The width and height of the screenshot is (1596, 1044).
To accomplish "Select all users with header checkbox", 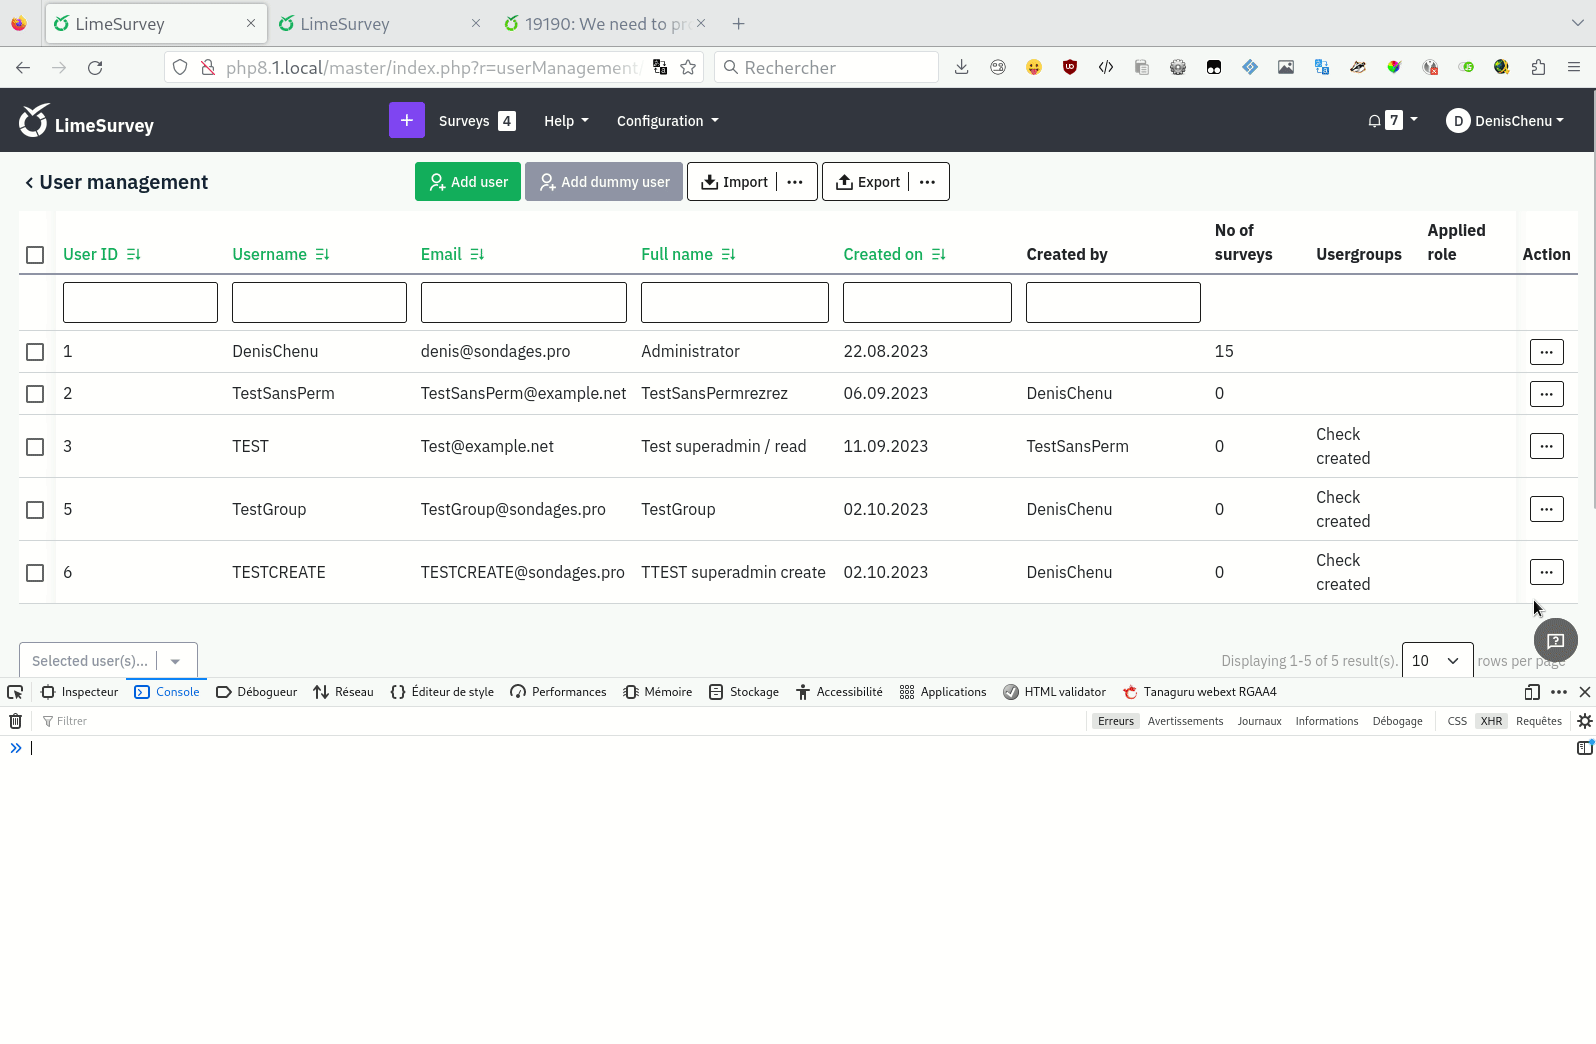I will pyautogui.click(x=35, y=255).
